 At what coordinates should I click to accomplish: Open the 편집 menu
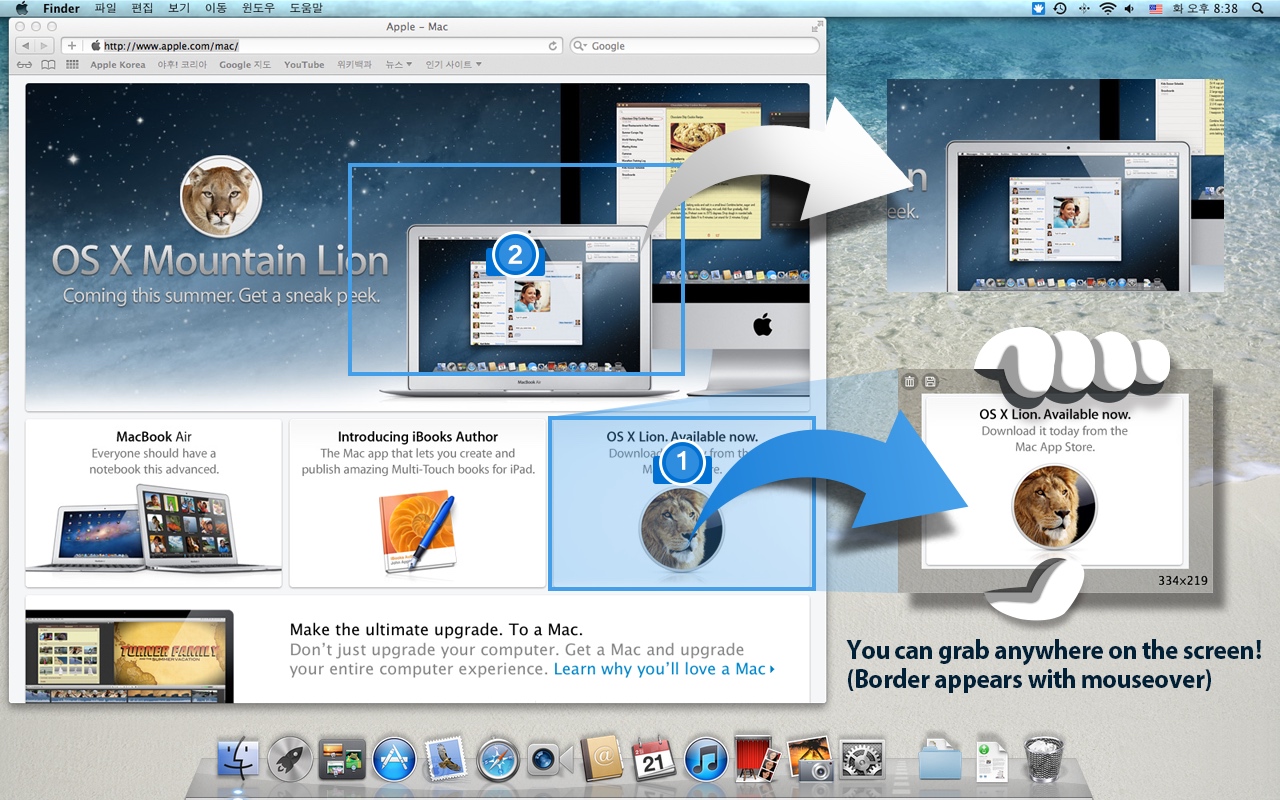(142, 8)
